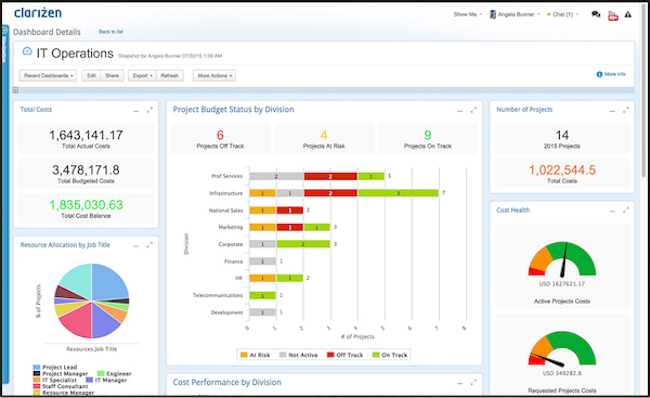Open the Chat (1) dropdown

coord(563,15)
